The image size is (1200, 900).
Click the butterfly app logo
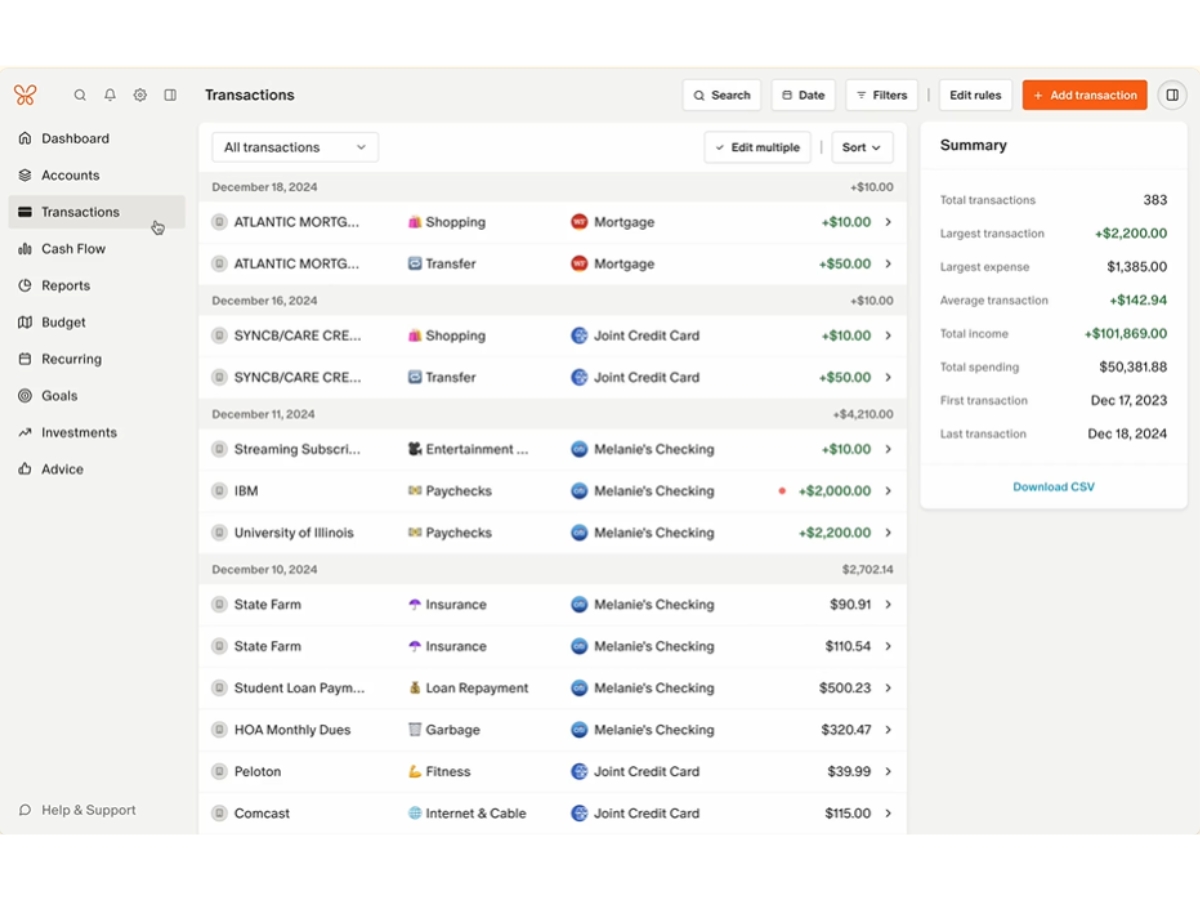tap(25, 95)
